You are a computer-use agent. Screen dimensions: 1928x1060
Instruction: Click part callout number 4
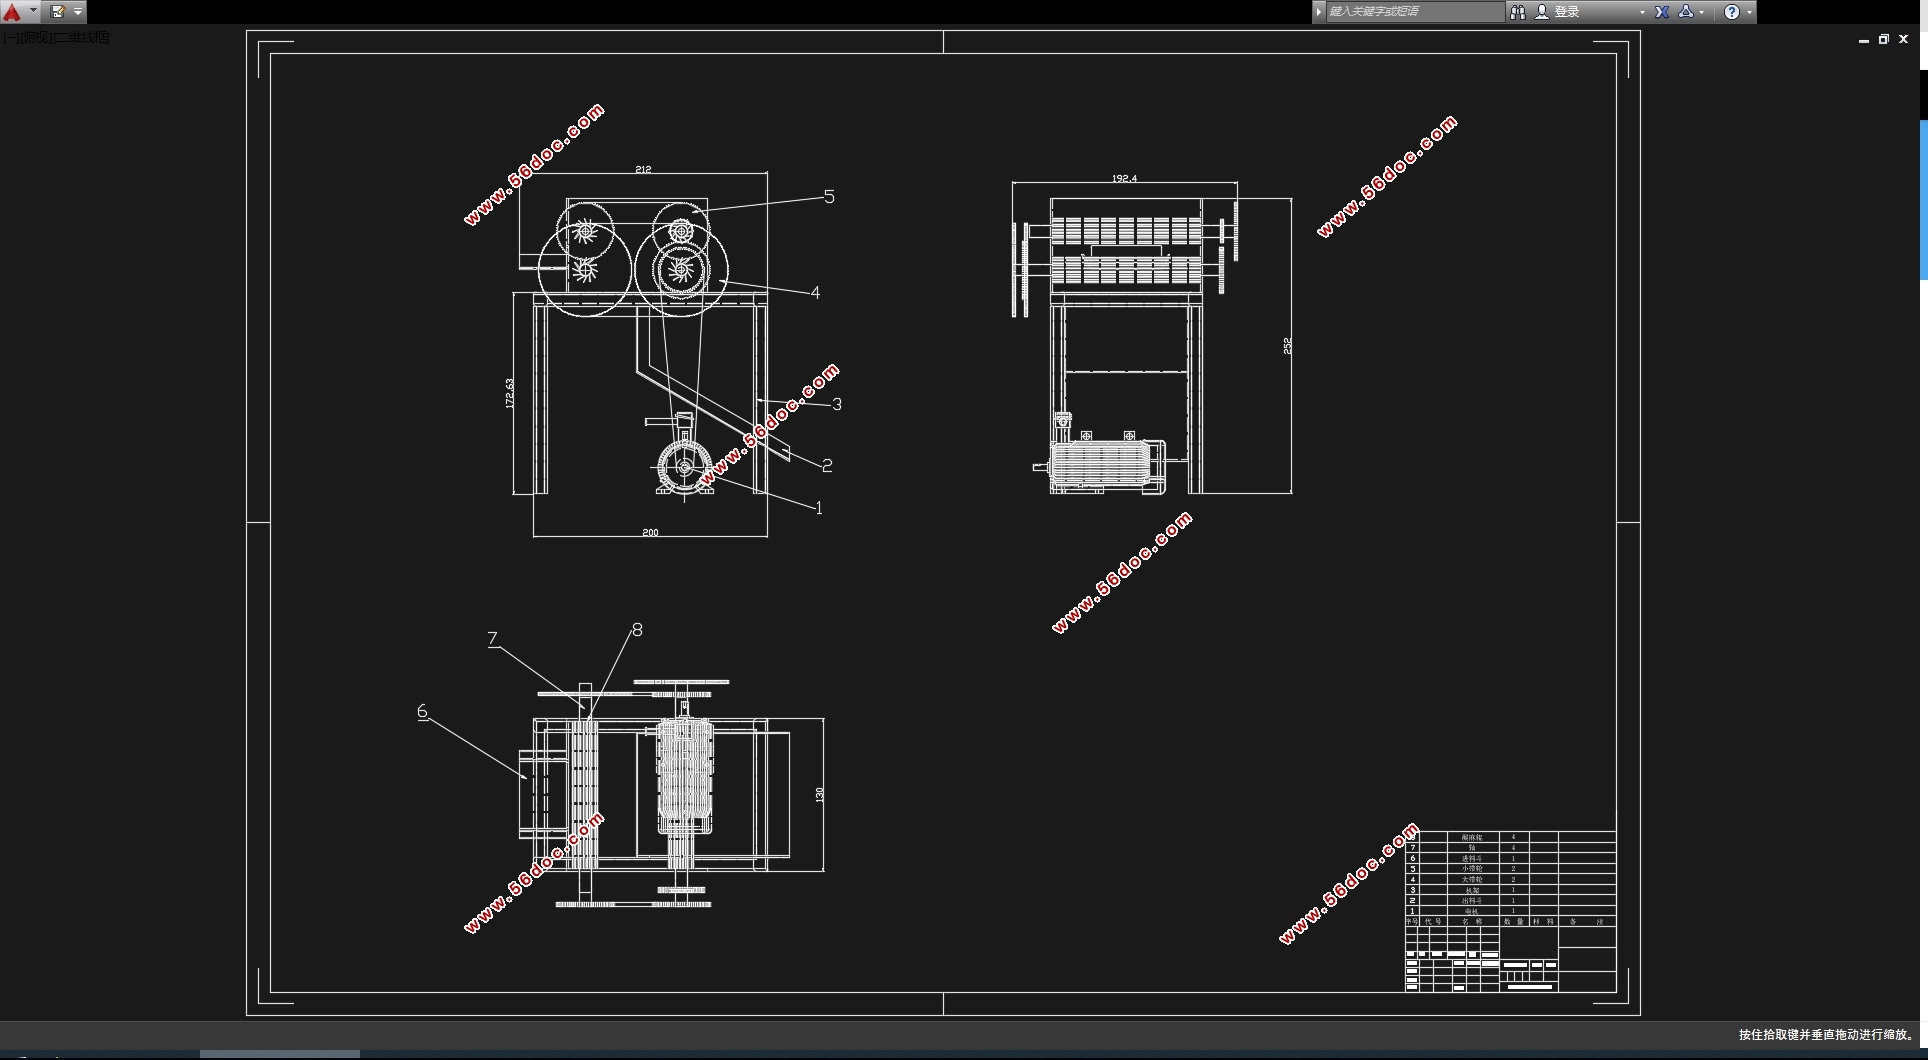coord(815,293)
